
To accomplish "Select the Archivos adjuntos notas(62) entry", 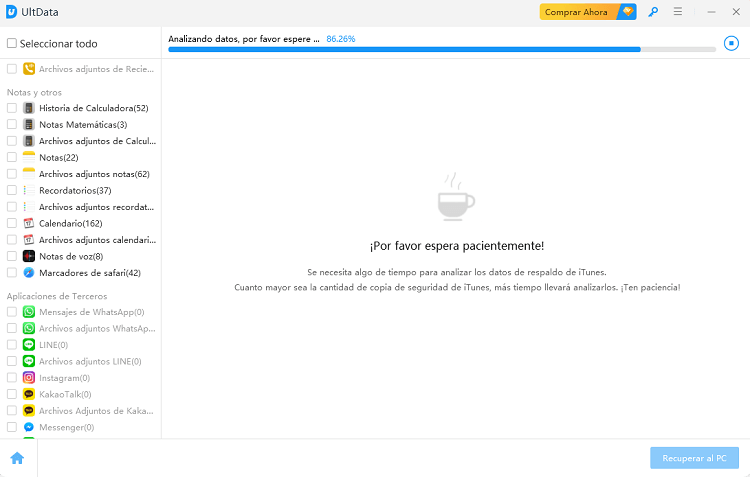I will click(x=94, y=174).
